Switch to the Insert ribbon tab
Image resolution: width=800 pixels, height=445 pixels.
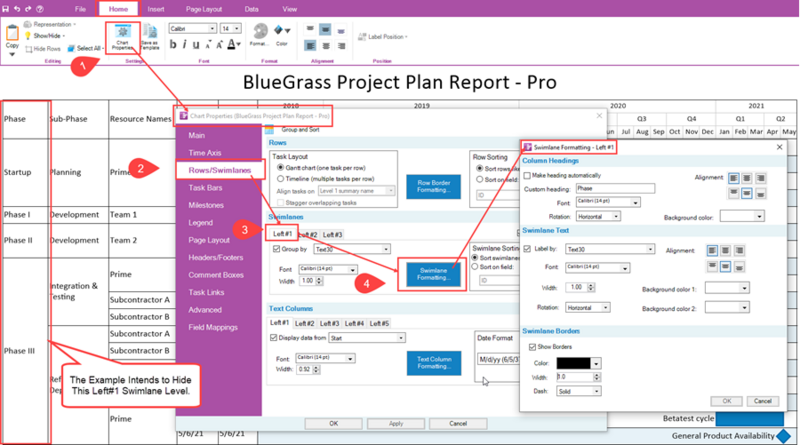click(156, 9)
